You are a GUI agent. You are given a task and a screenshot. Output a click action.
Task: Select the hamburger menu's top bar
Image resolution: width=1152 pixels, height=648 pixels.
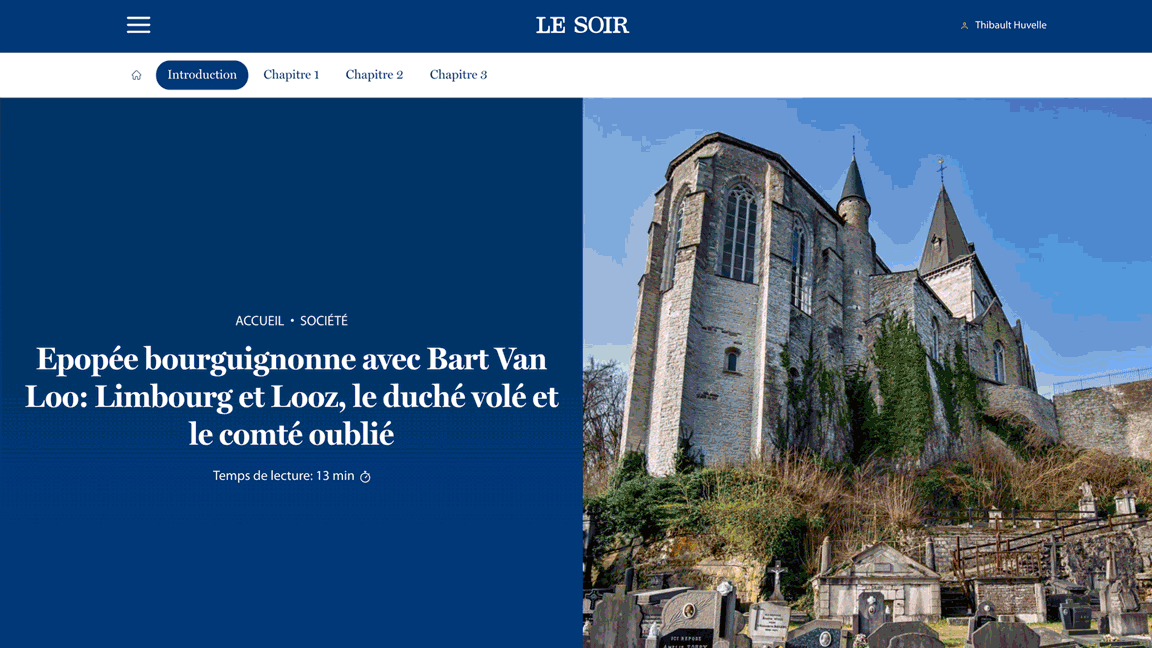(x=138, y=18)
